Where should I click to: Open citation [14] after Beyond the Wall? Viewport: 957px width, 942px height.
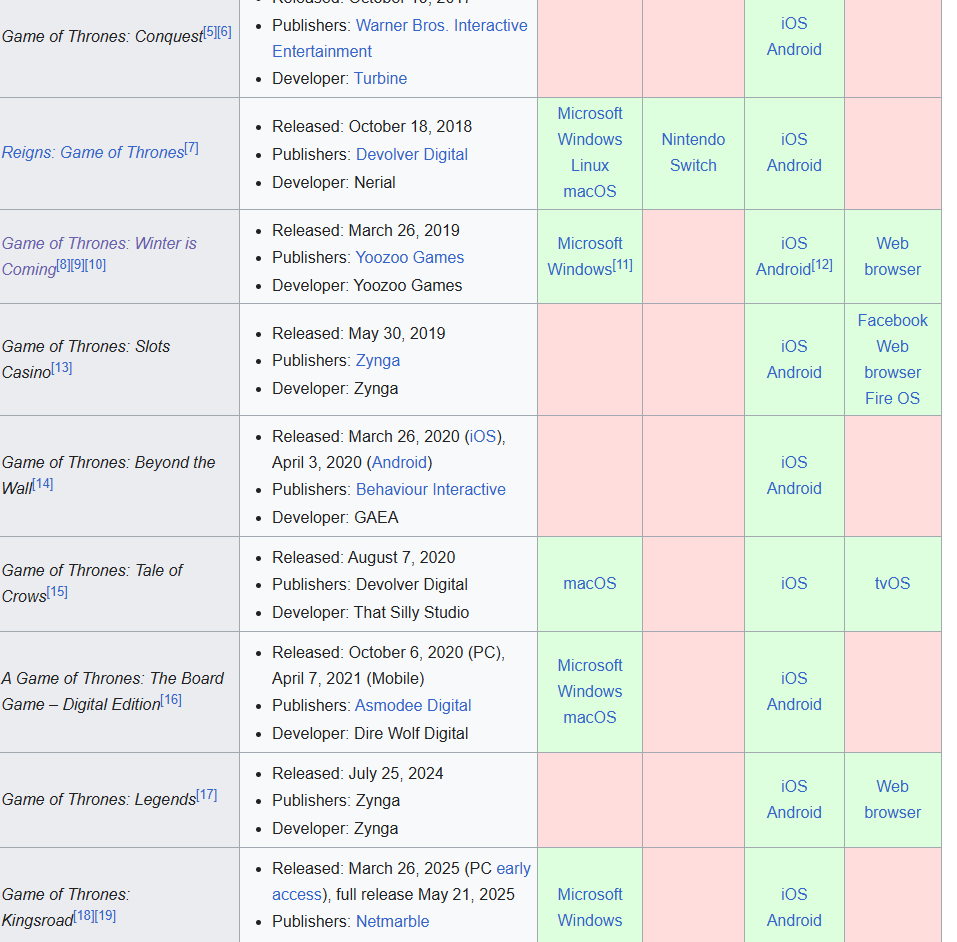(x=43, y=484)
